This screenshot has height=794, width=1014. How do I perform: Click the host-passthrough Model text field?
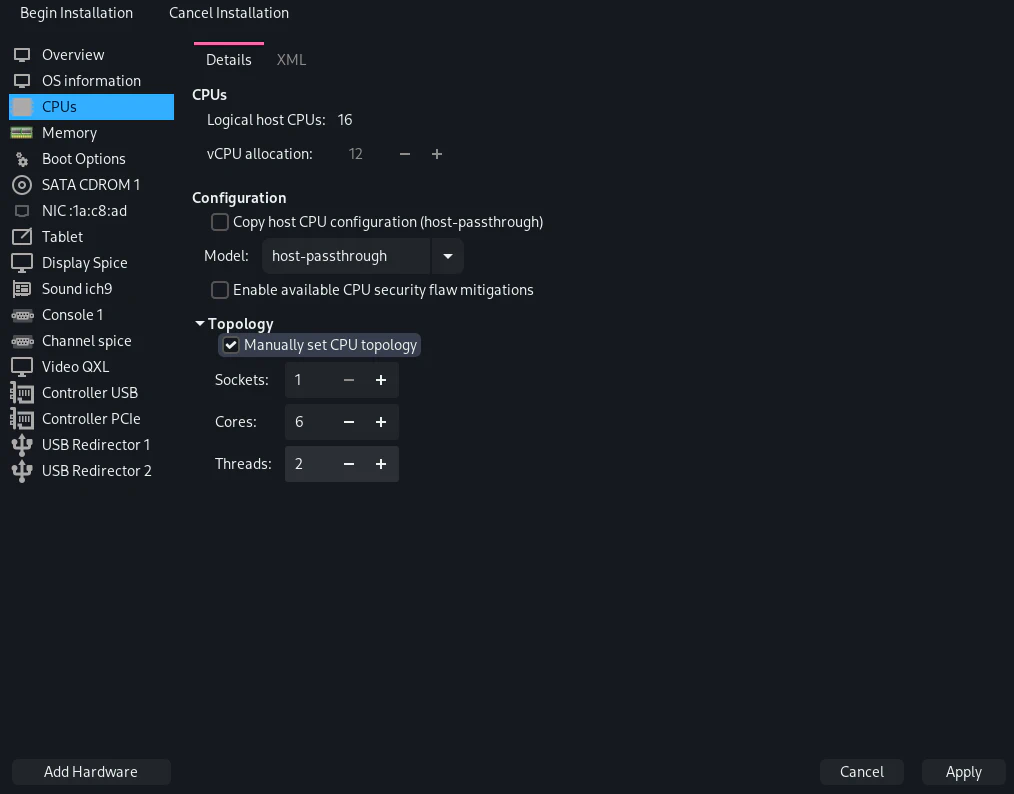(x=345, y=256)
